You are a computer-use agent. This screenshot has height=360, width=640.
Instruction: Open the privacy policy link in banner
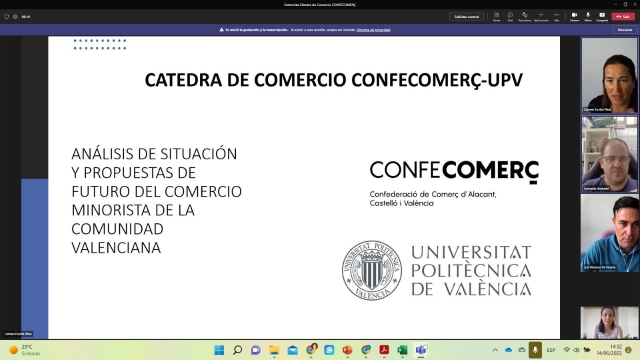pos(373,30)
